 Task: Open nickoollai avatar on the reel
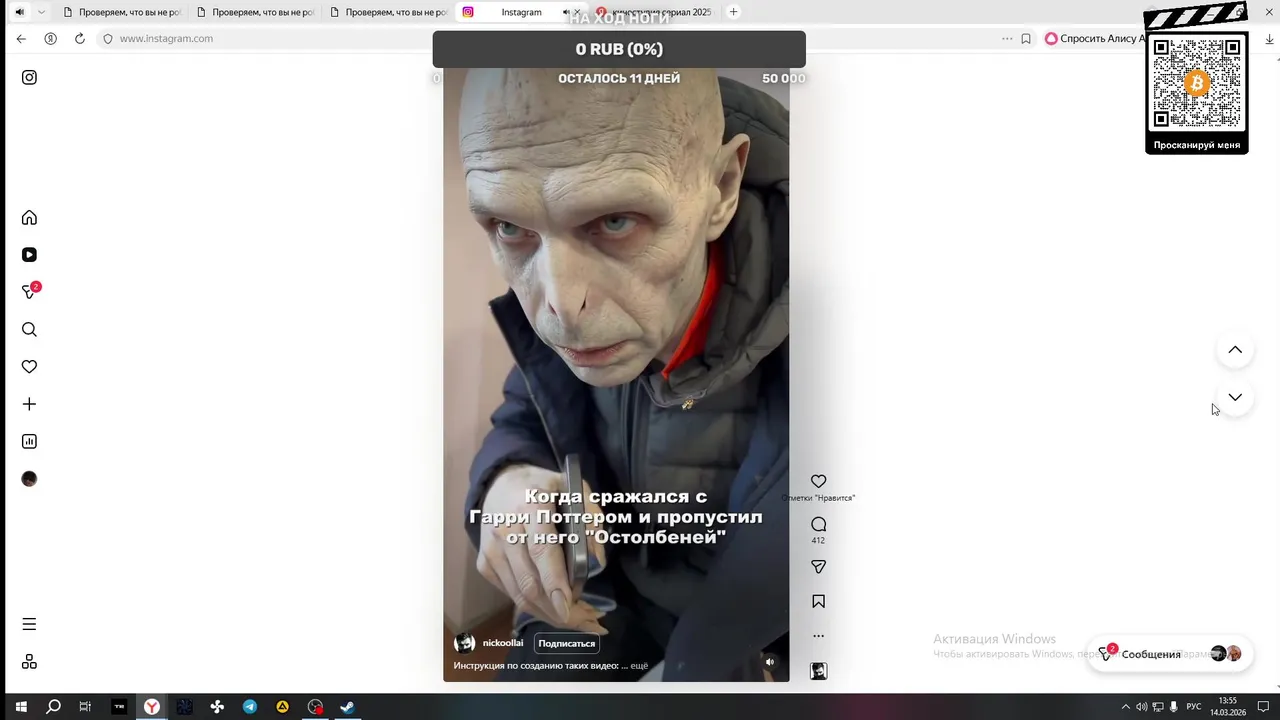click(464, 643)
